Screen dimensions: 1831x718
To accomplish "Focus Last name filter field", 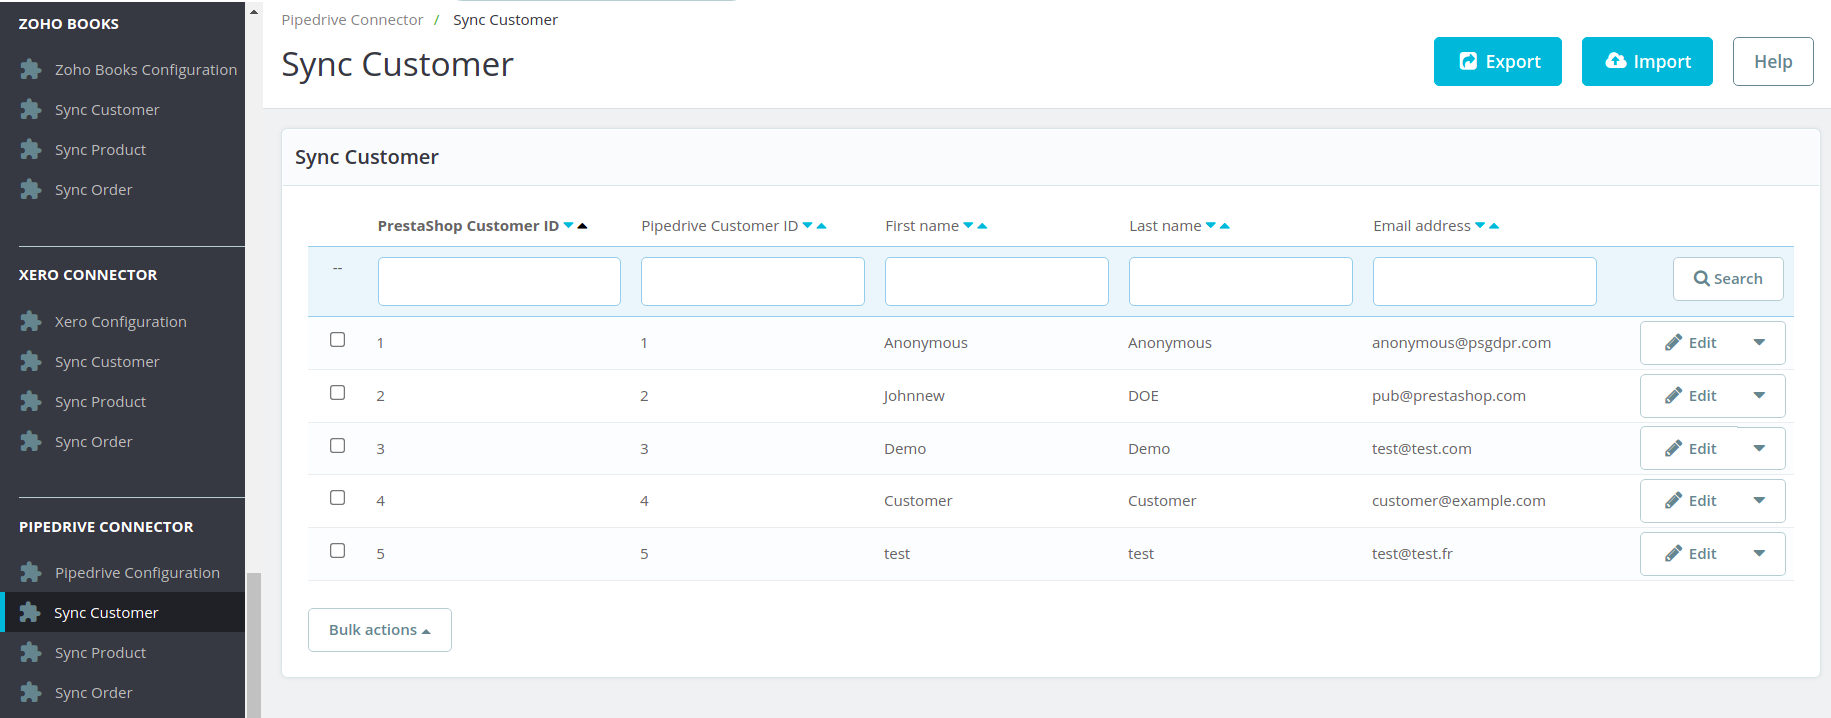I will click(x=1241, y=281).
